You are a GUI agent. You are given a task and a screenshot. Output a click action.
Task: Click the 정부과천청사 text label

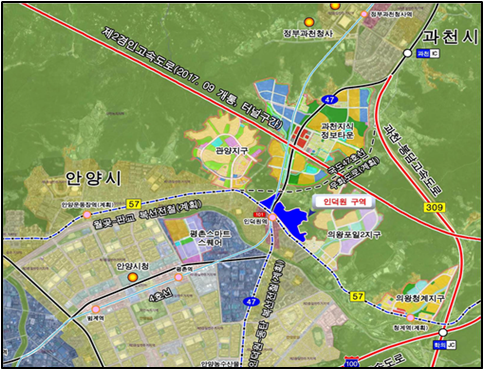tap(308, 33)
